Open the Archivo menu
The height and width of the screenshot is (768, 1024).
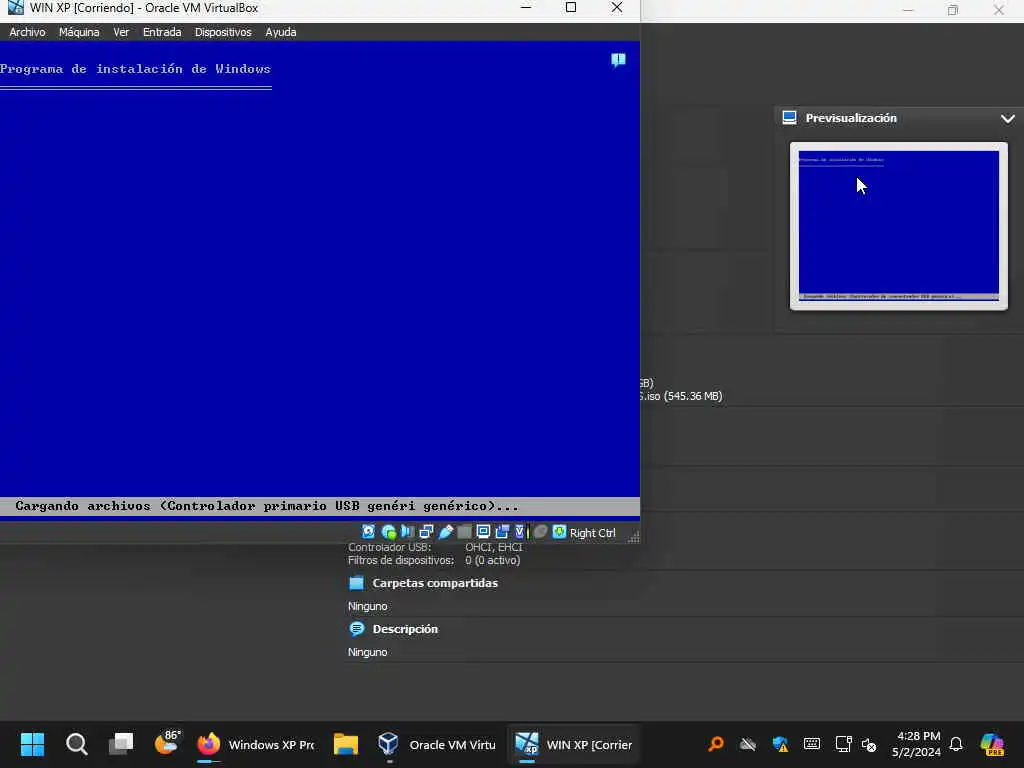pos(27,32)
